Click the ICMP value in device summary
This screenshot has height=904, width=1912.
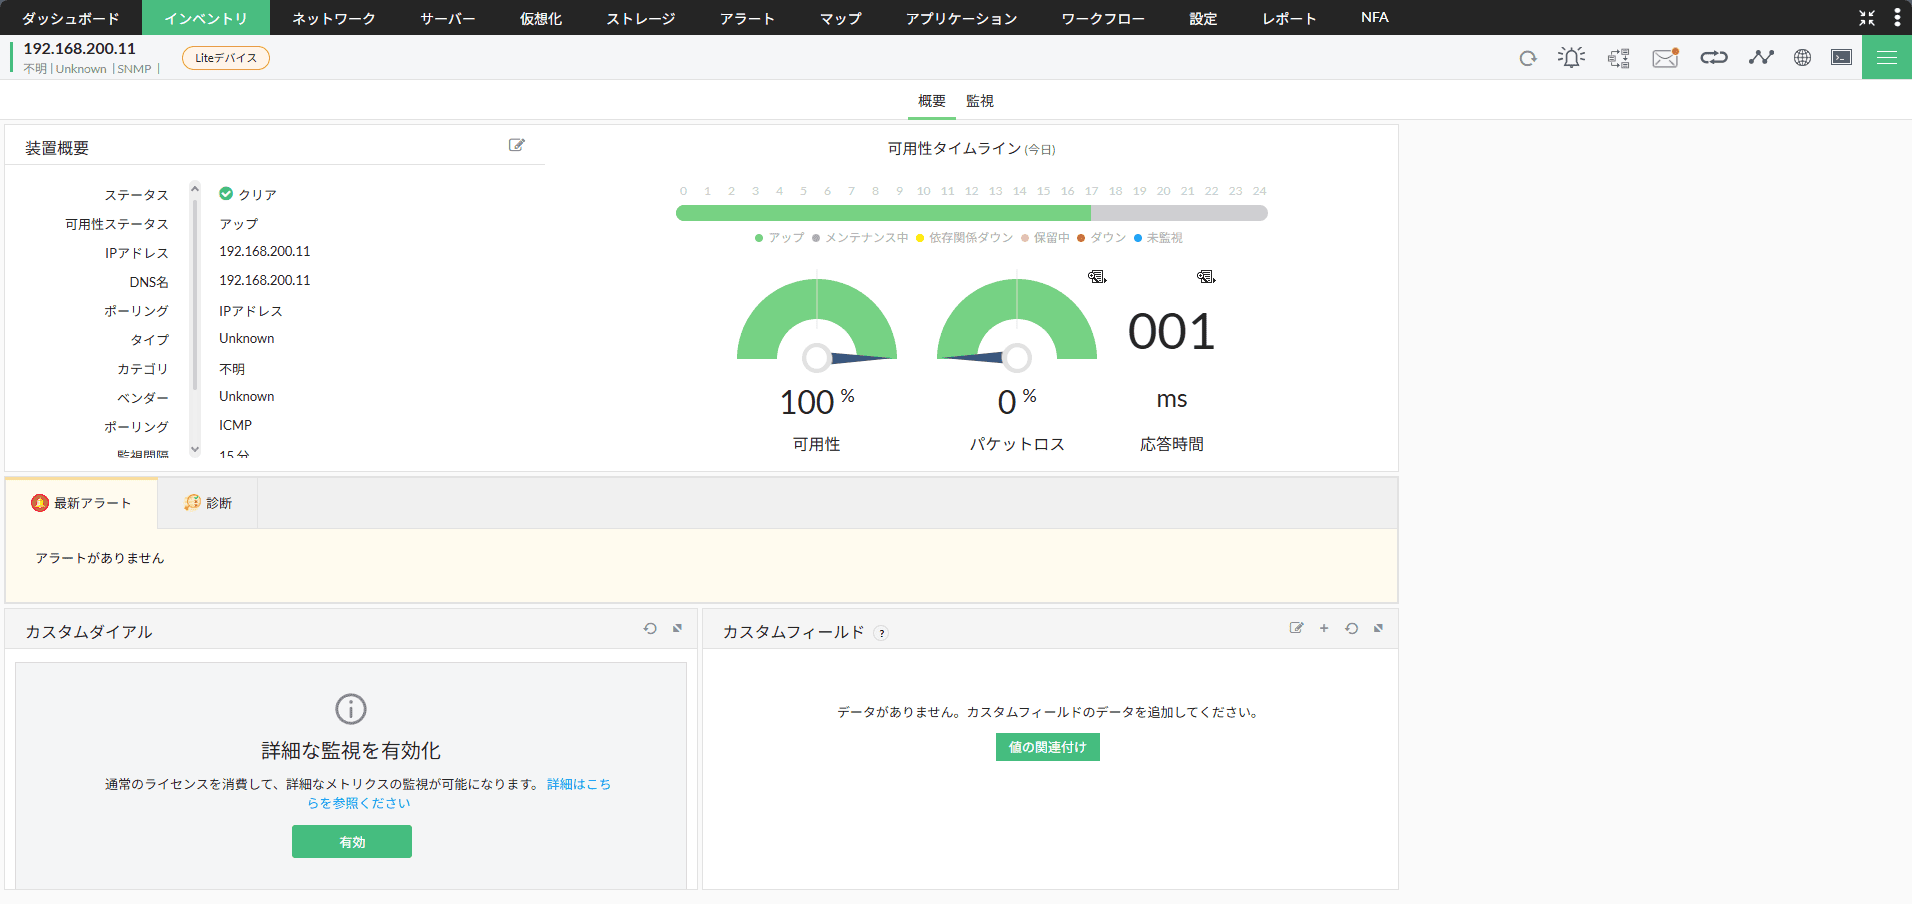click(236, 425)
